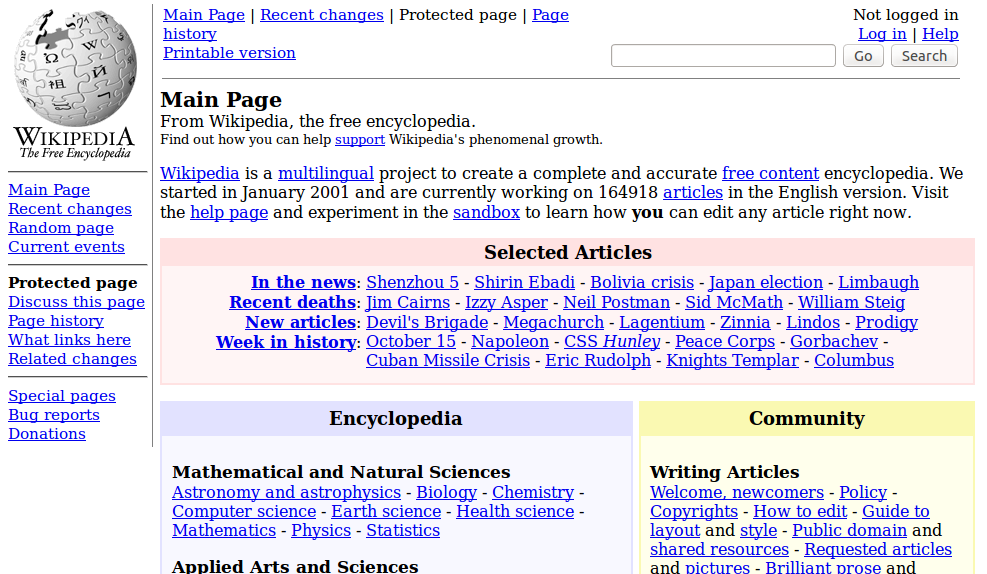Open the Mathematics link
987x574 pixels.
tap(224, 531)
